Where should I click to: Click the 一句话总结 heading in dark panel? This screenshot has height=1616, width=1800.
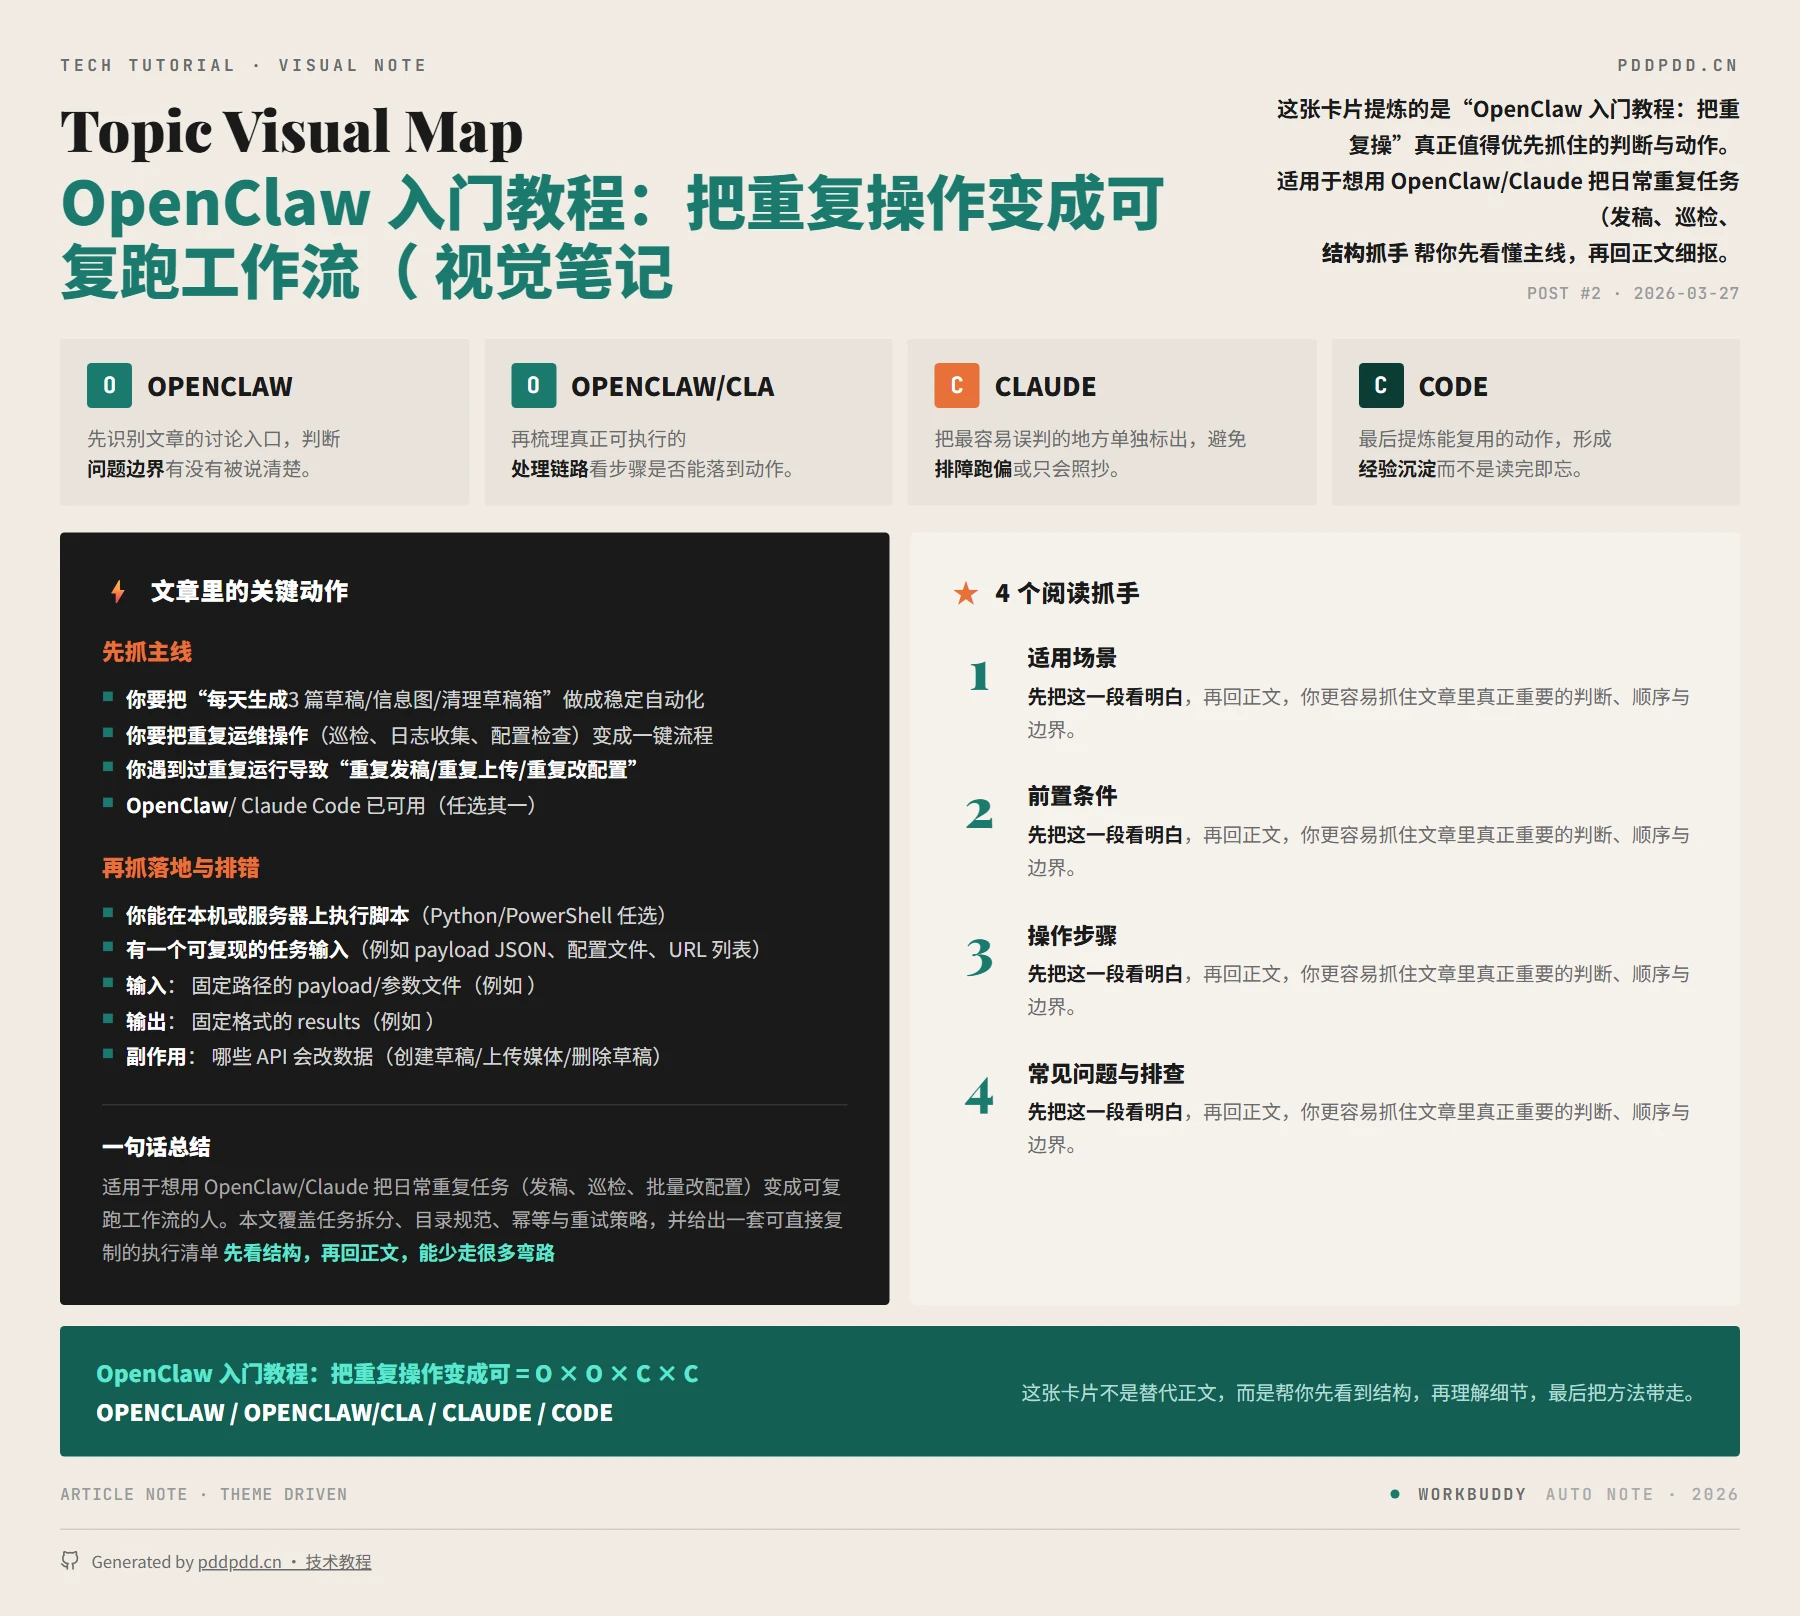(x=156, y=1147)
